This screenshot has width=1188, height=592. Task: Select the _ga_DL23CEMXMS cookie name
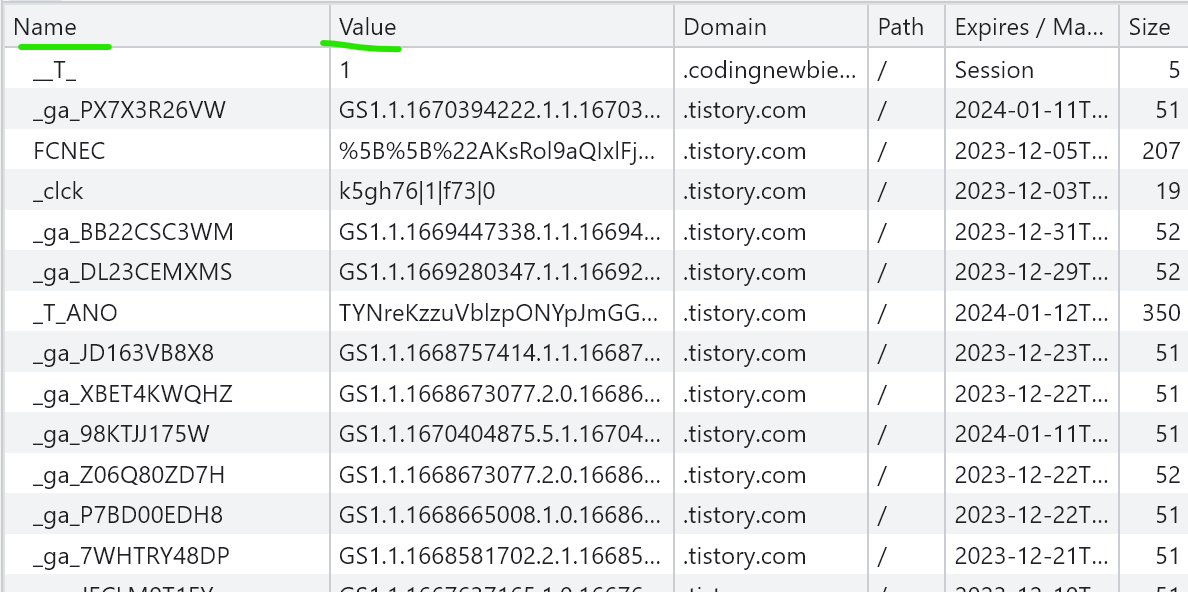click(133, 272)
